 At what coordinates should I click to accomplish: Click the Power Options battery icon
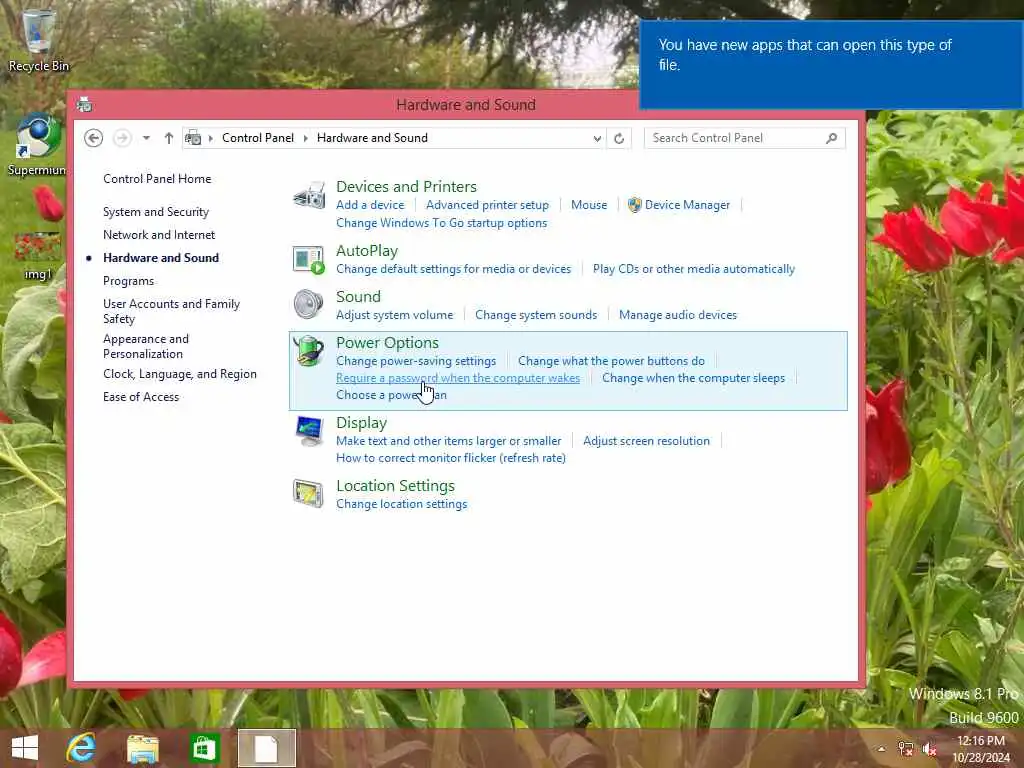point(308,350)
